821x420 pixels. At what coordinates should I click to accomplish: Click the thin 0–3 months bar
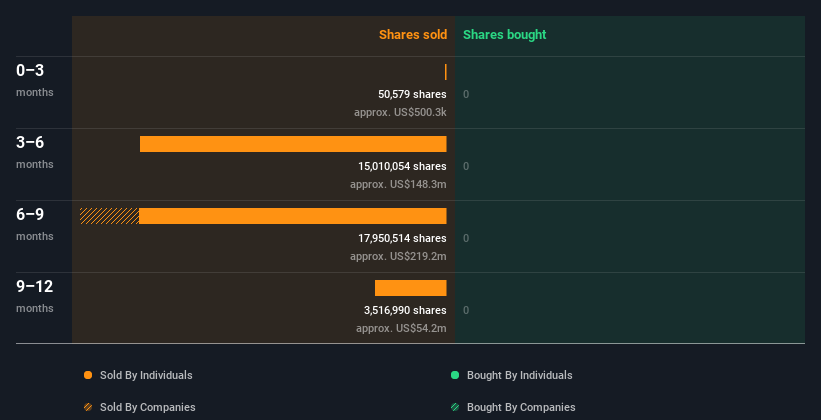click(x=445, y=72)
